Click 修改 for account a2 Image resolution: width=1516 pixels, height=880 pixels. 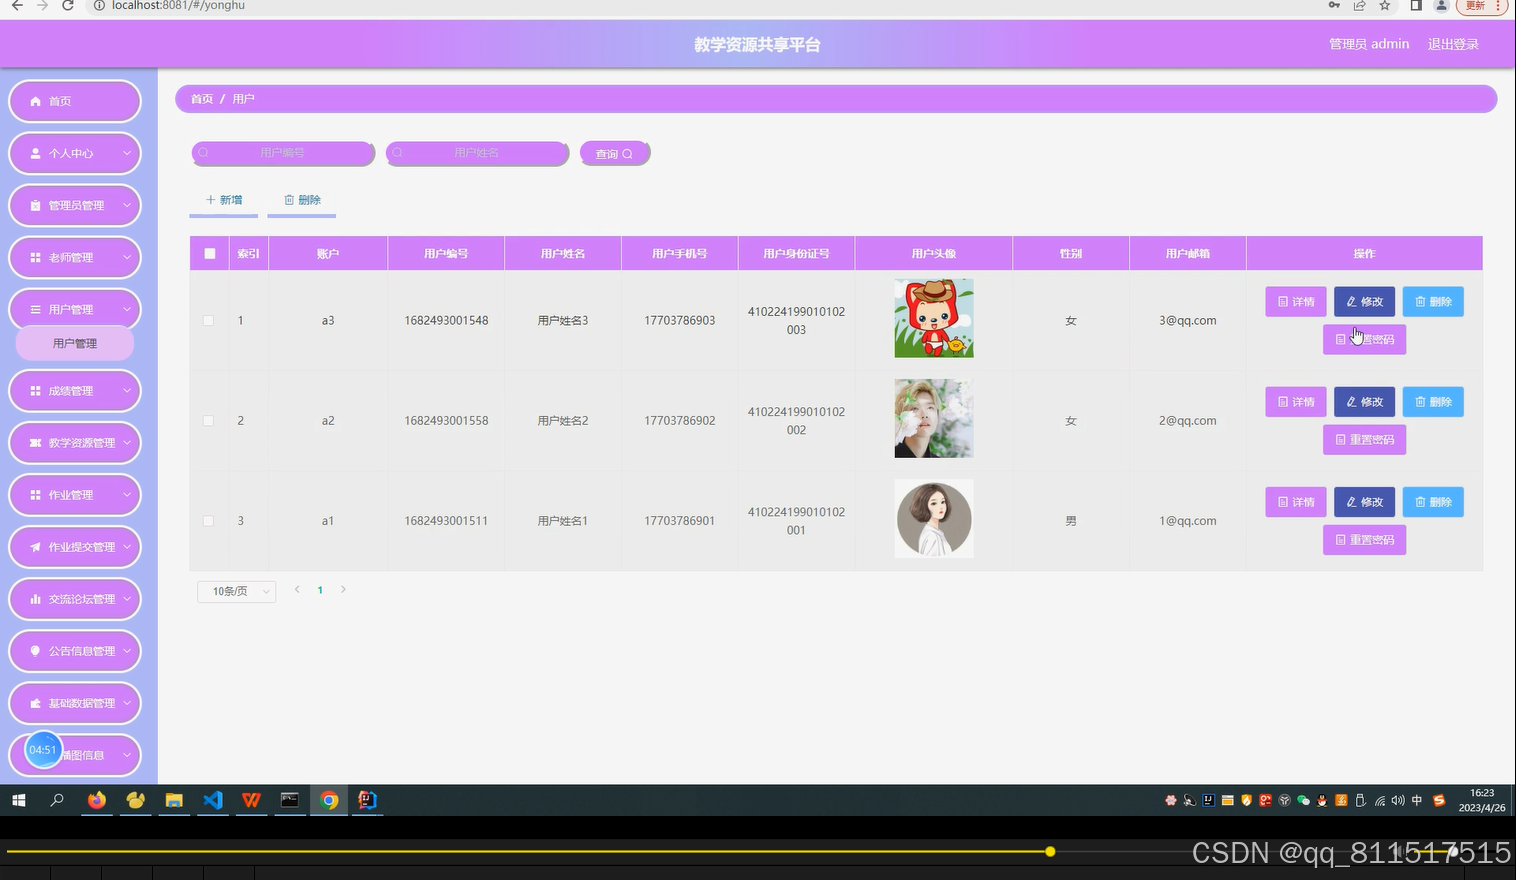click(x=1364, y=402)
